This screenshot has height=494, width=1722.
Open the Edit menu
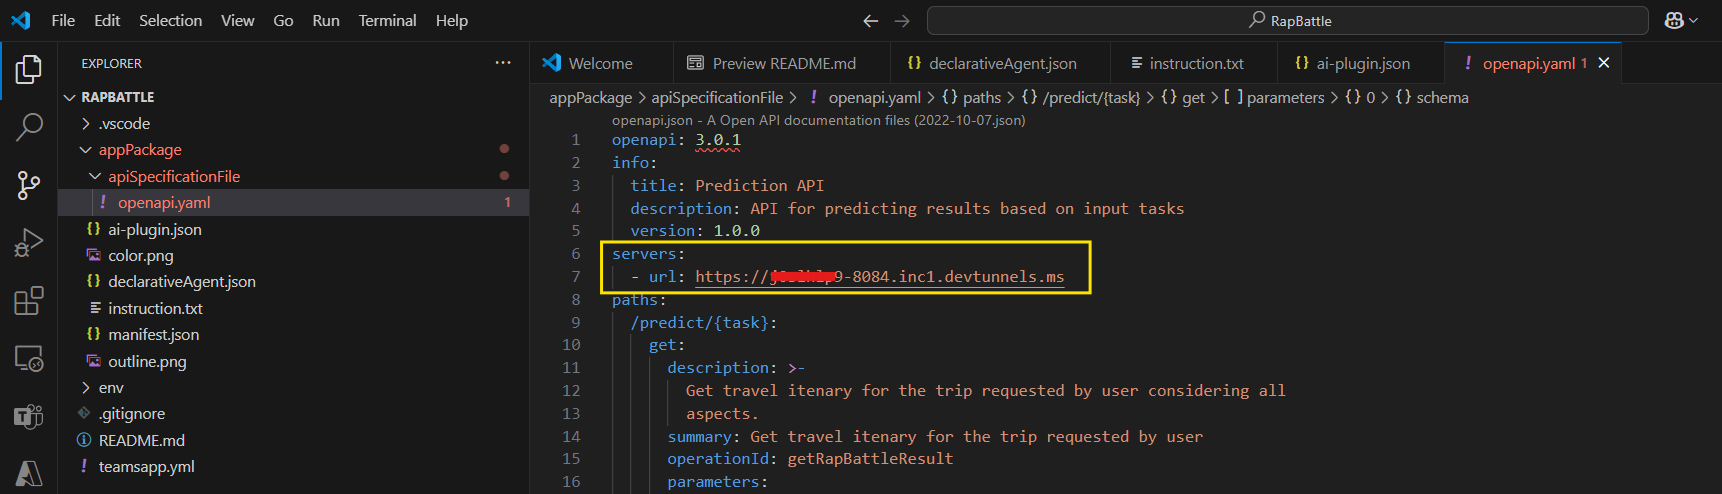[x=107, y=20]
